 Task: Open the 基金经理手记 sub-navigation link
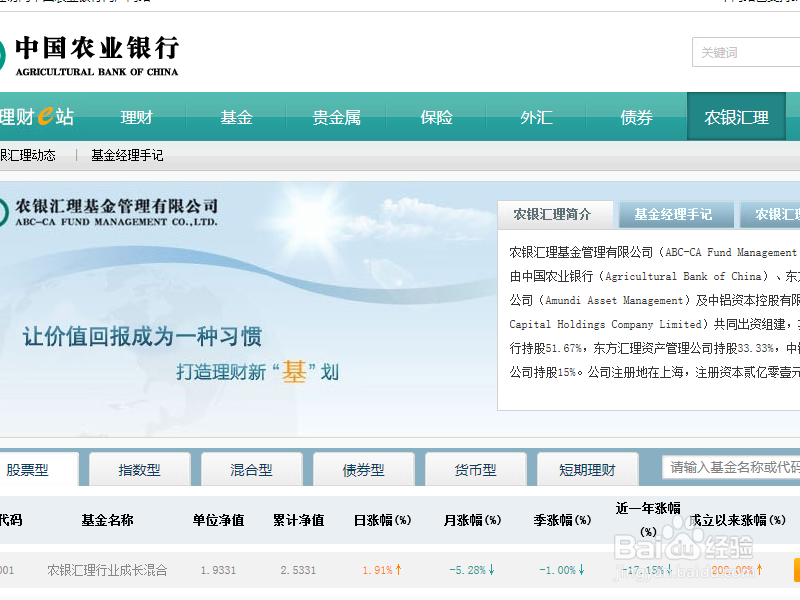tap(127, 155)
